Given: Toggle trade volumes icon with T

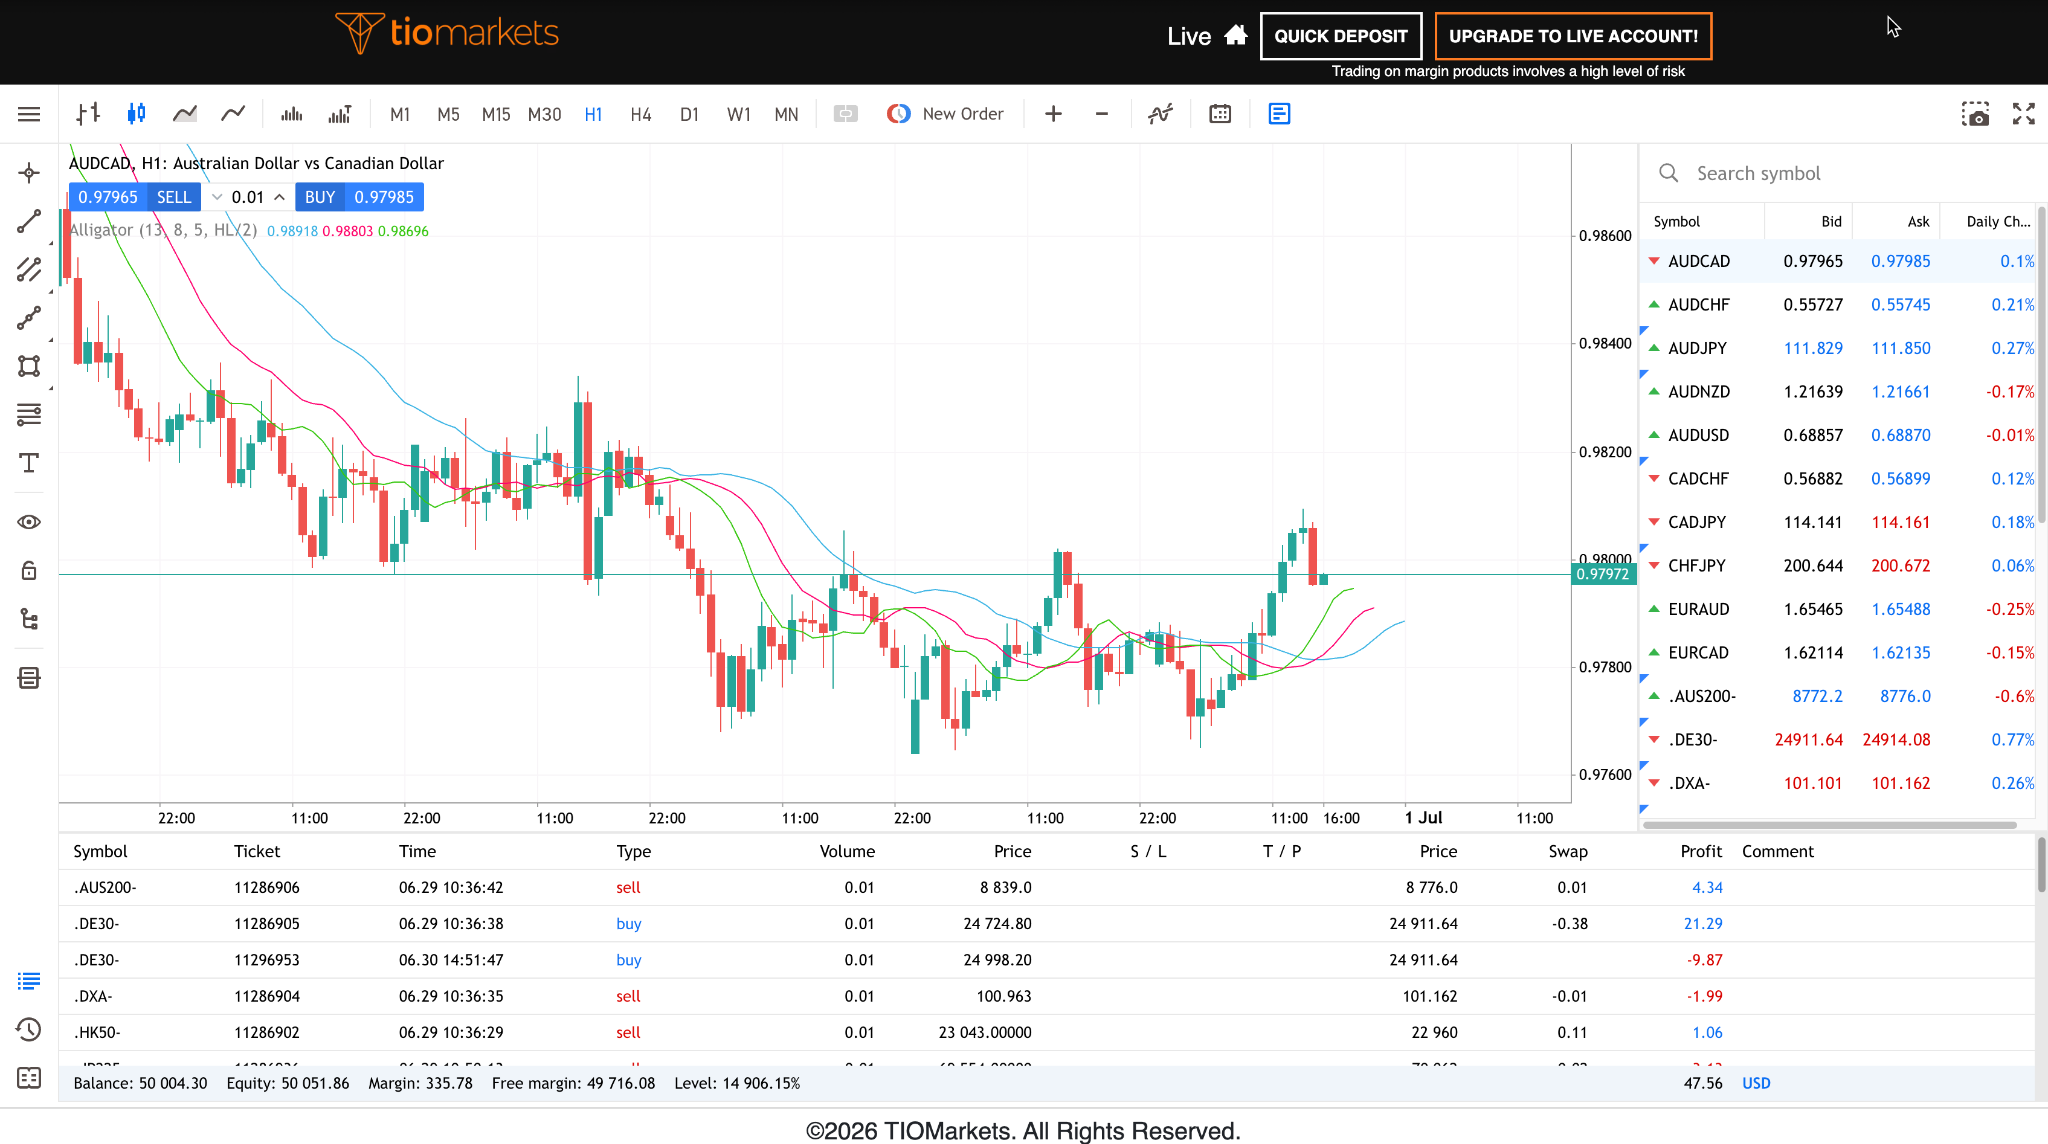Looking at the screenshot, I should point(340,114).
